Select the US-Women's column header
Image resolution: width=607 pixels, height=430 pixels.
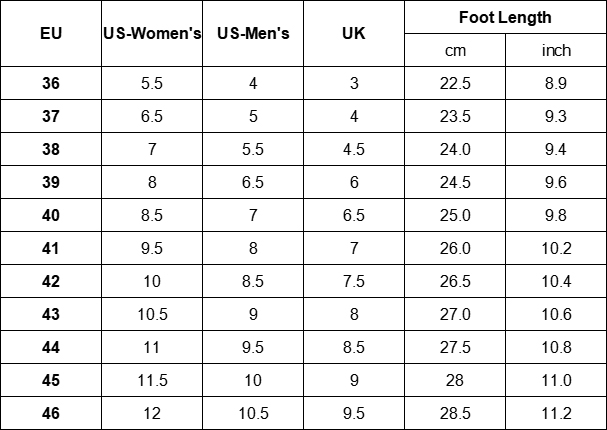pyautogui.click(x=152, y=33)
